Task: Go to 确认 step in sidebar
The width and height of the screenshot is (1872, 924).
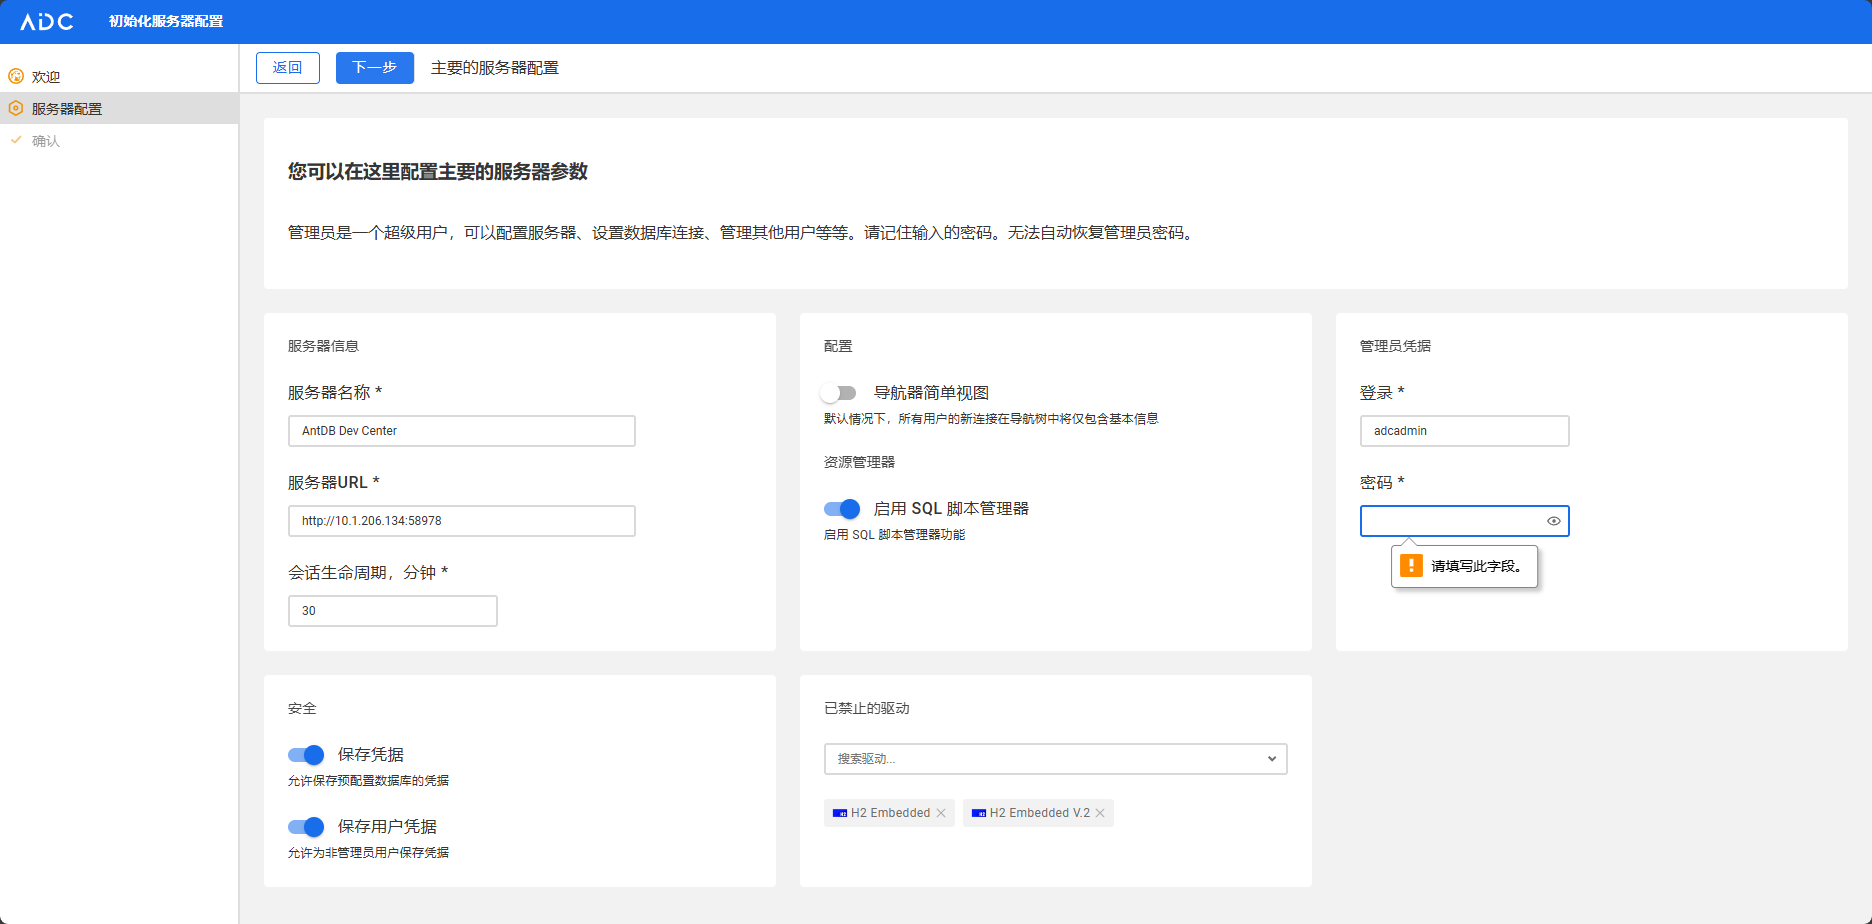Action: click(119, 140)
